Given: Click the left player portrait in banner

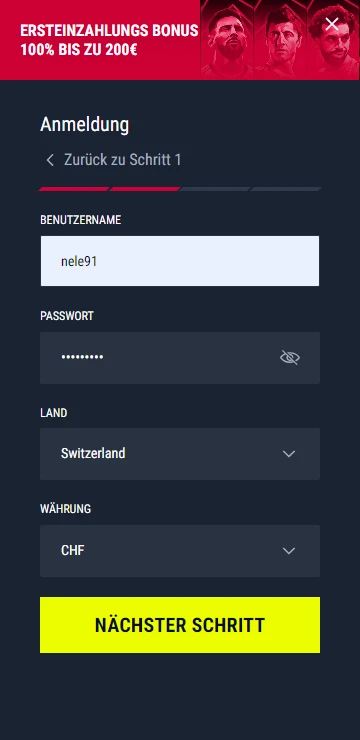Looking at the screenshot, I should point(228,41).
